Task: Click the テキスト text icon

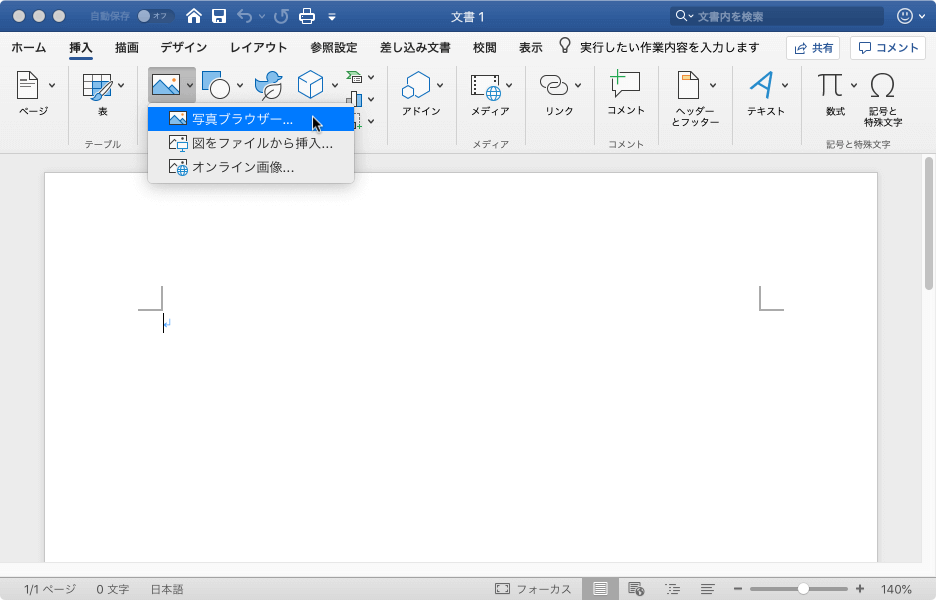Action: [761, 85]
